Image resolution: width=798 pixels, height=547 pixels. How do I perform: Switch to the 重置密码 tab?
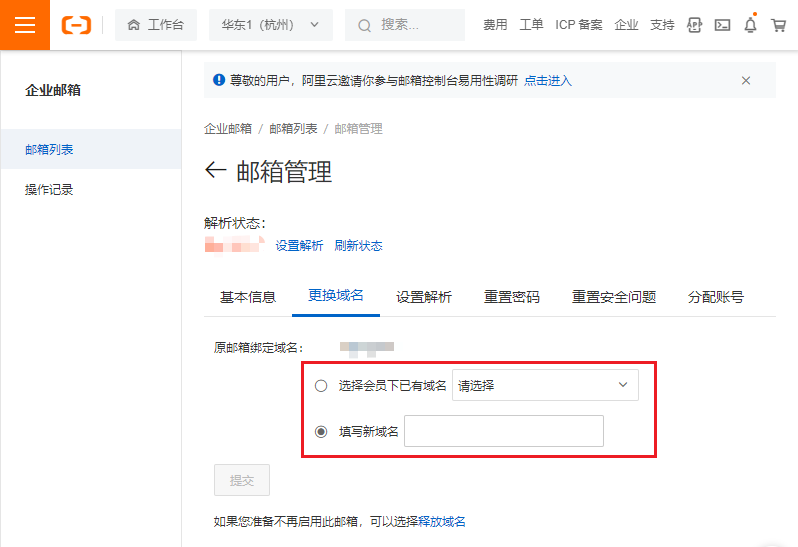tap(512, 297)
